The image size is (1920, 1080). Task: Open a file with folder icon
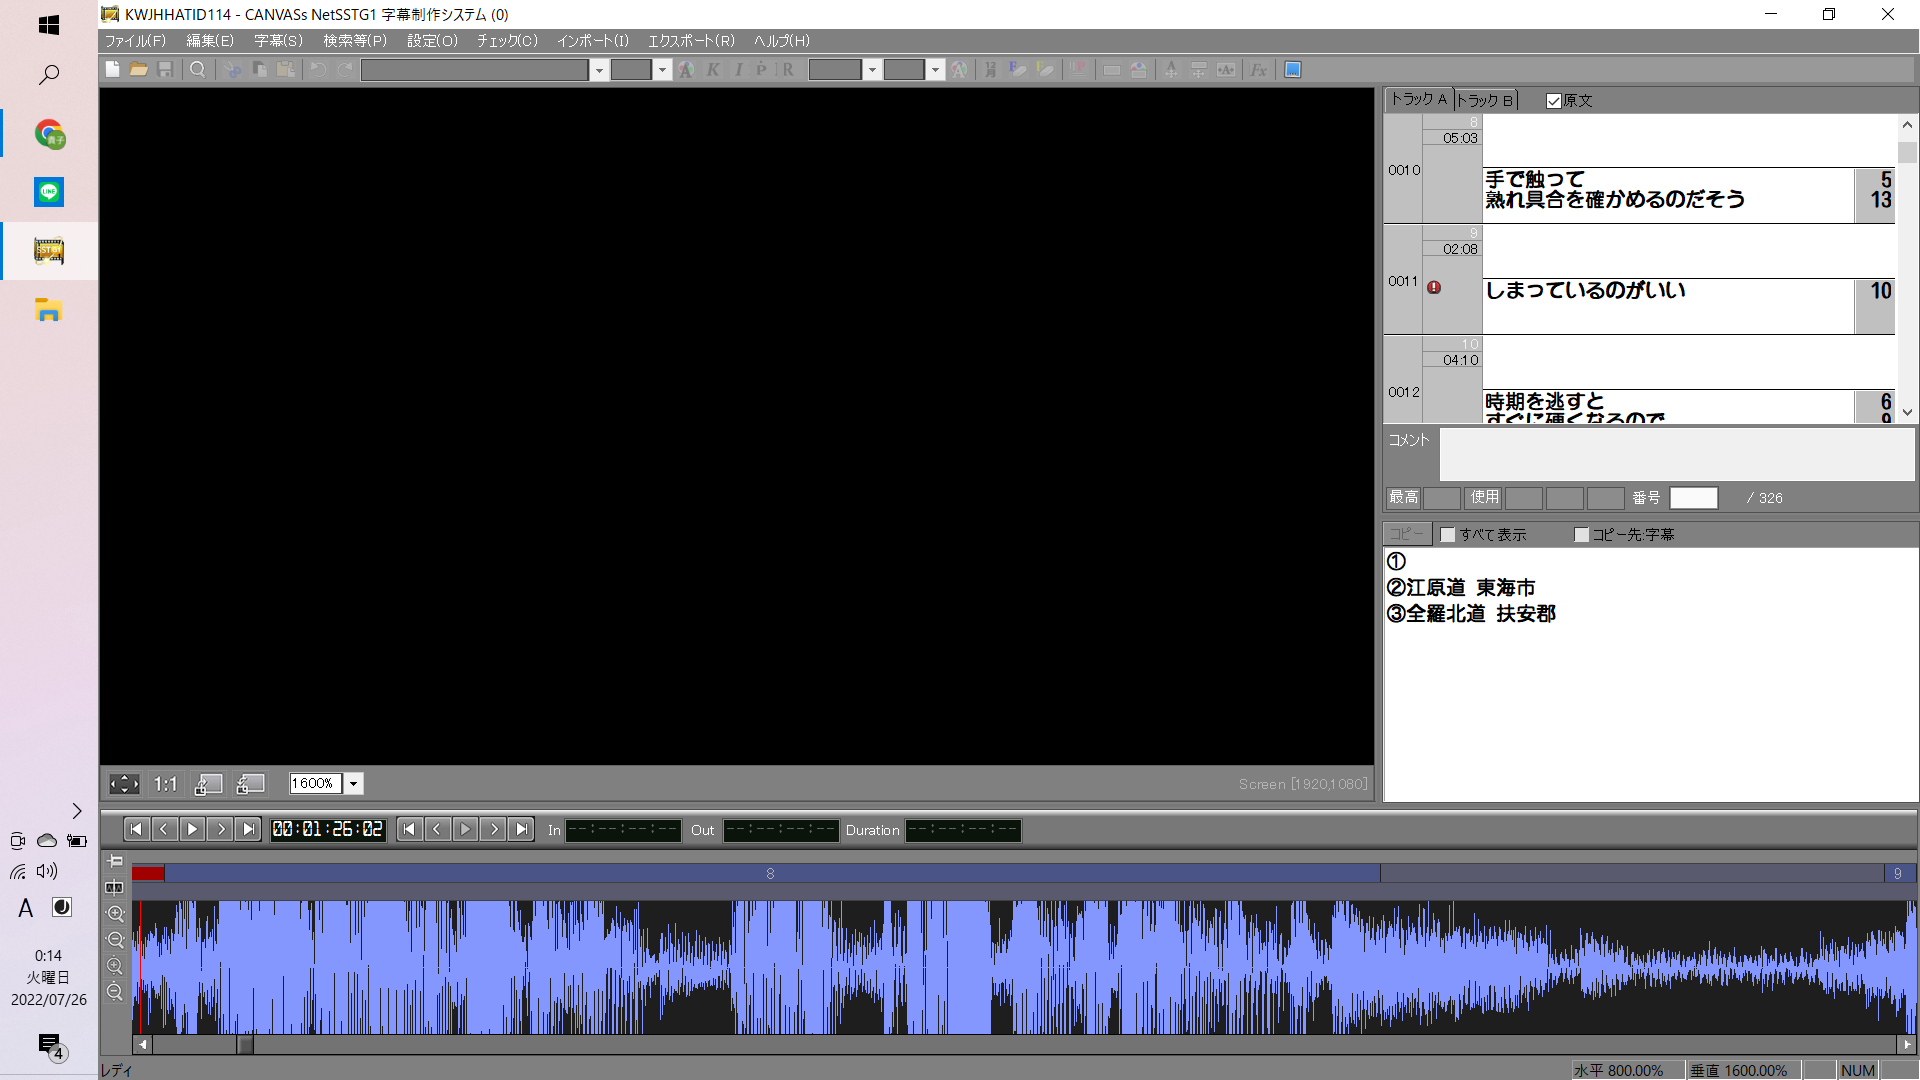coord(139,69)
